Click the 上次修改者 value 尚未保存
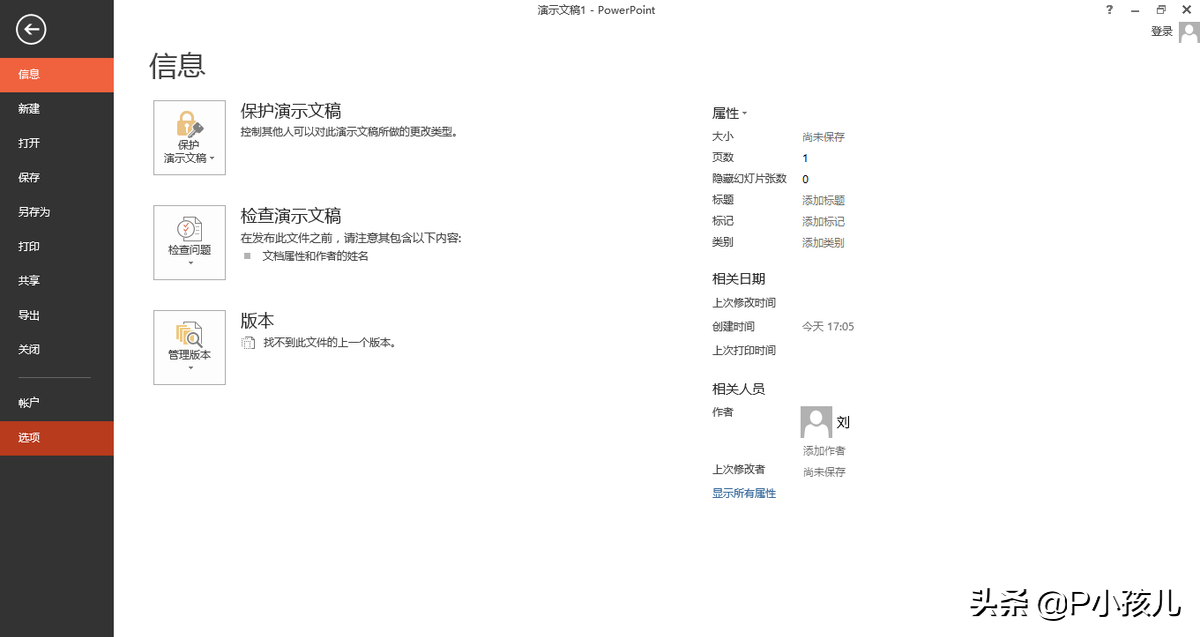1200x637 pixels. [824, 472]
